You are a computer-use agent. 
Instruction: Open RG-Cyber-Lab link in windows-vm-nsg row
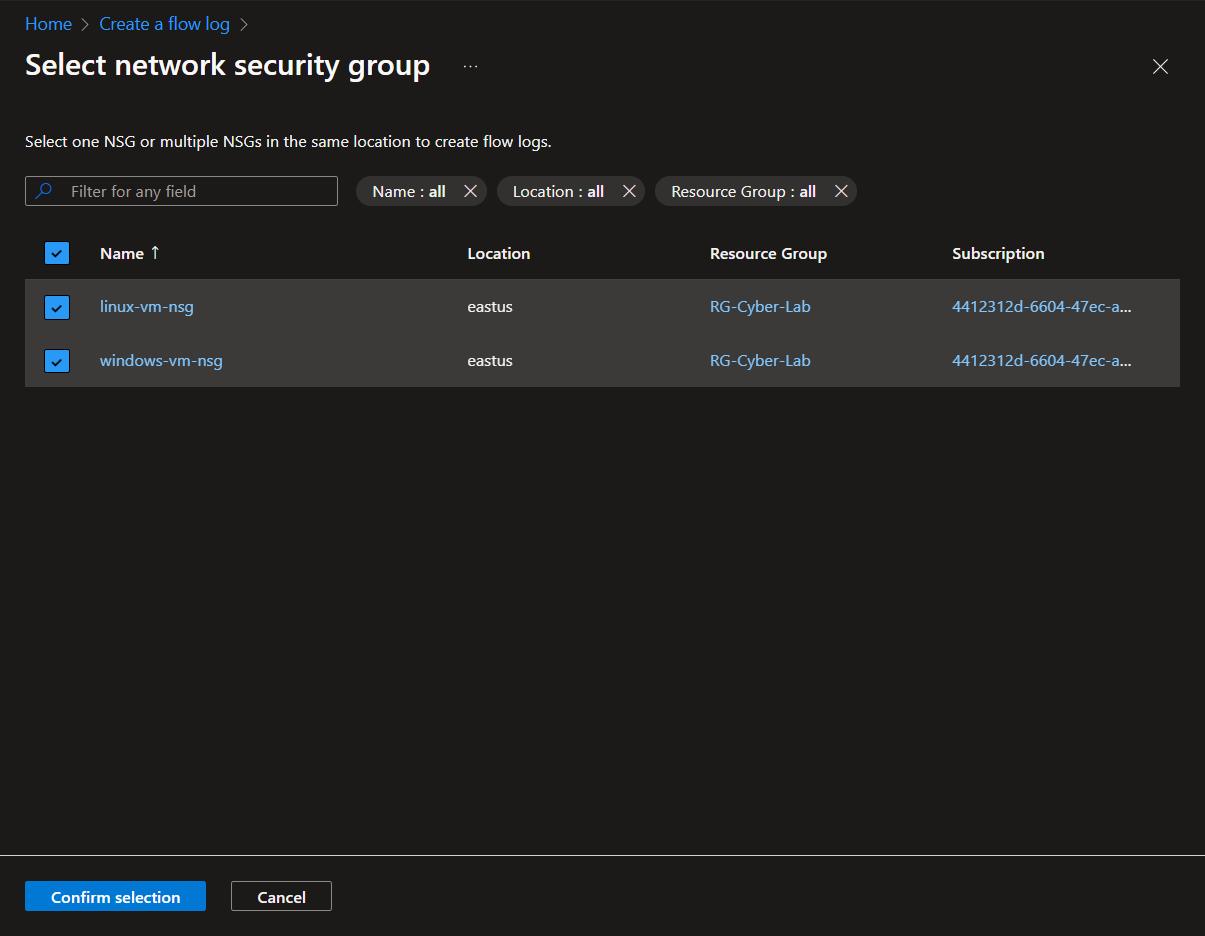point(760,361)
